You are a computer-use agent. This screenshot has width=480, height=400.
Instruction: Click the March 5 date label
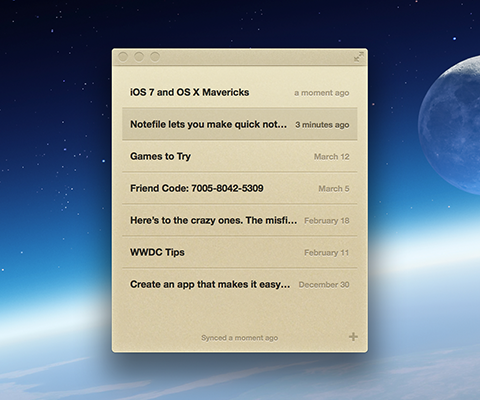pyautogui.click(x=334, y=189)
